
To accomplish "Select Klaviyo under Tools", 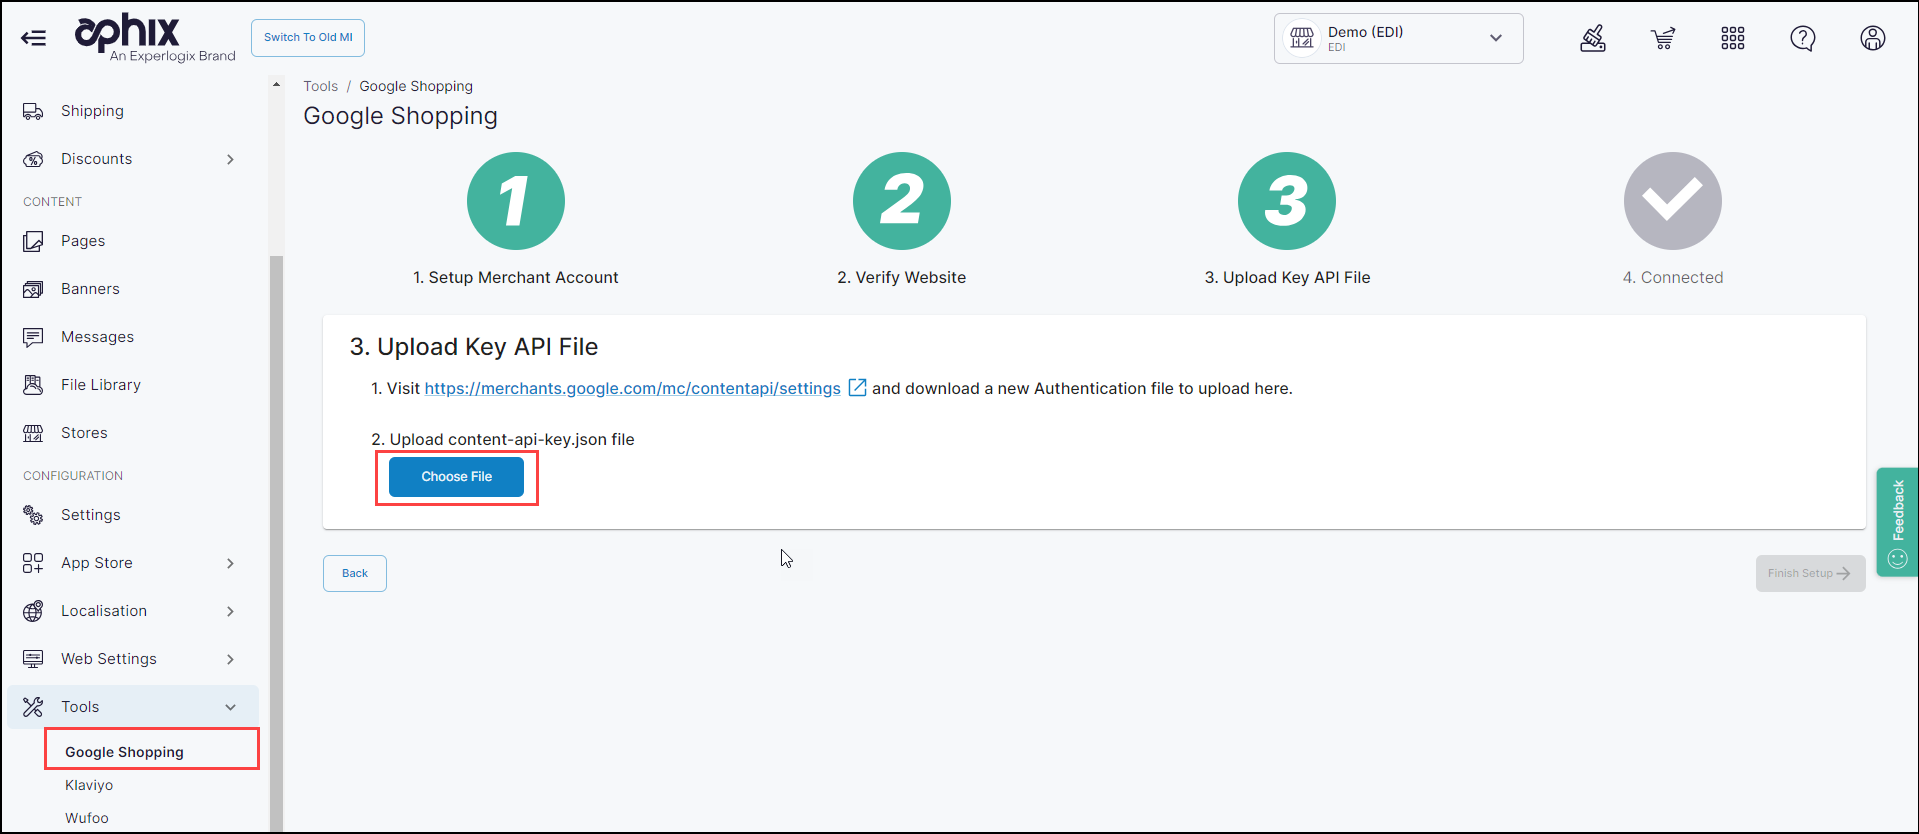I will [89, 785].
